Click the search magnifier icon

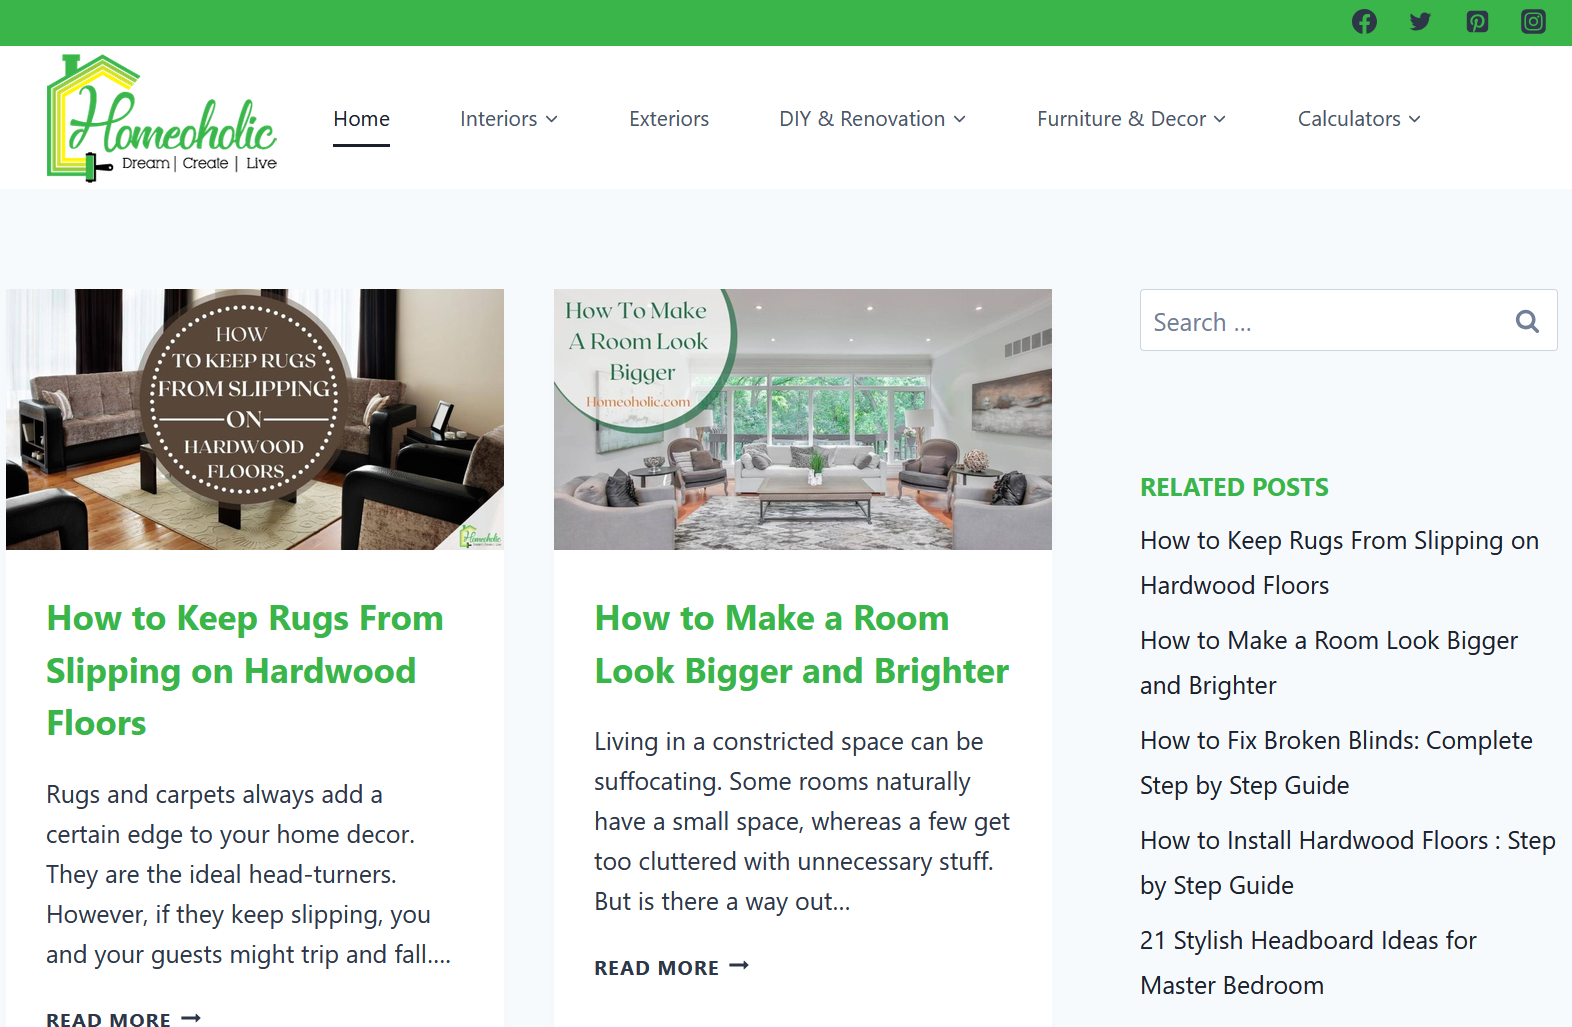tap(1527, 321)
